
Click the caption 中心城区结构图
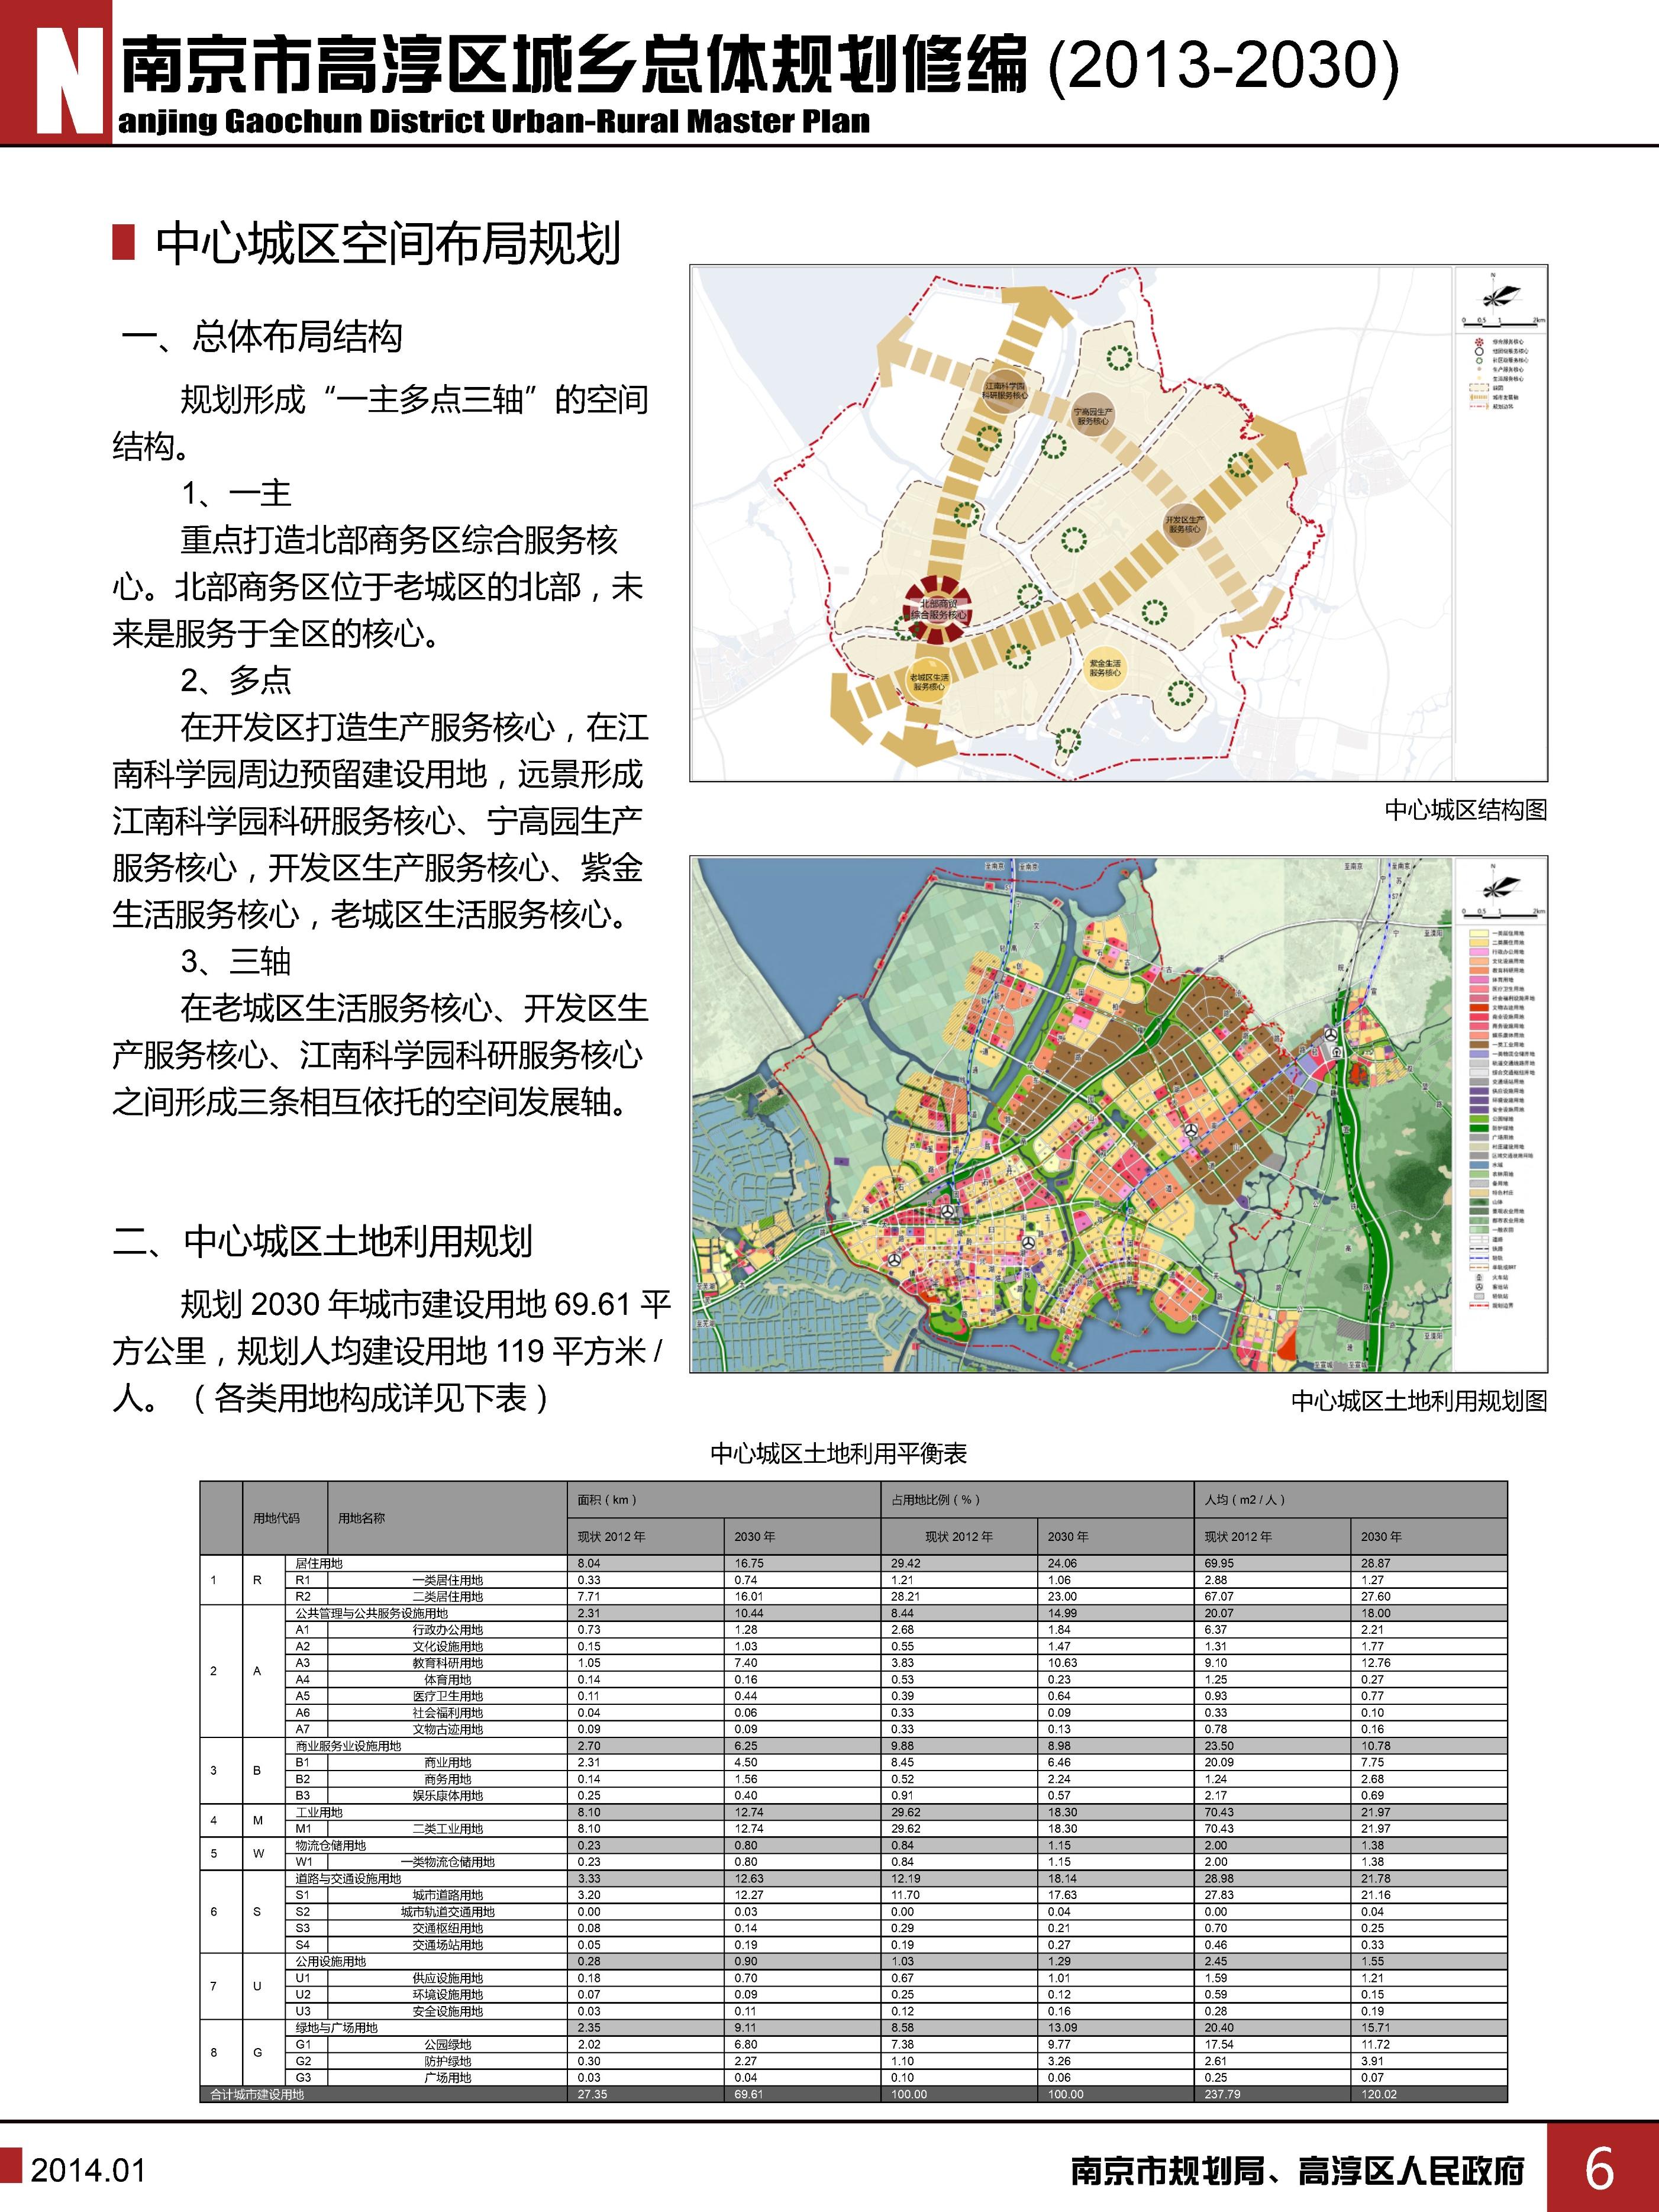[1466, 810]
